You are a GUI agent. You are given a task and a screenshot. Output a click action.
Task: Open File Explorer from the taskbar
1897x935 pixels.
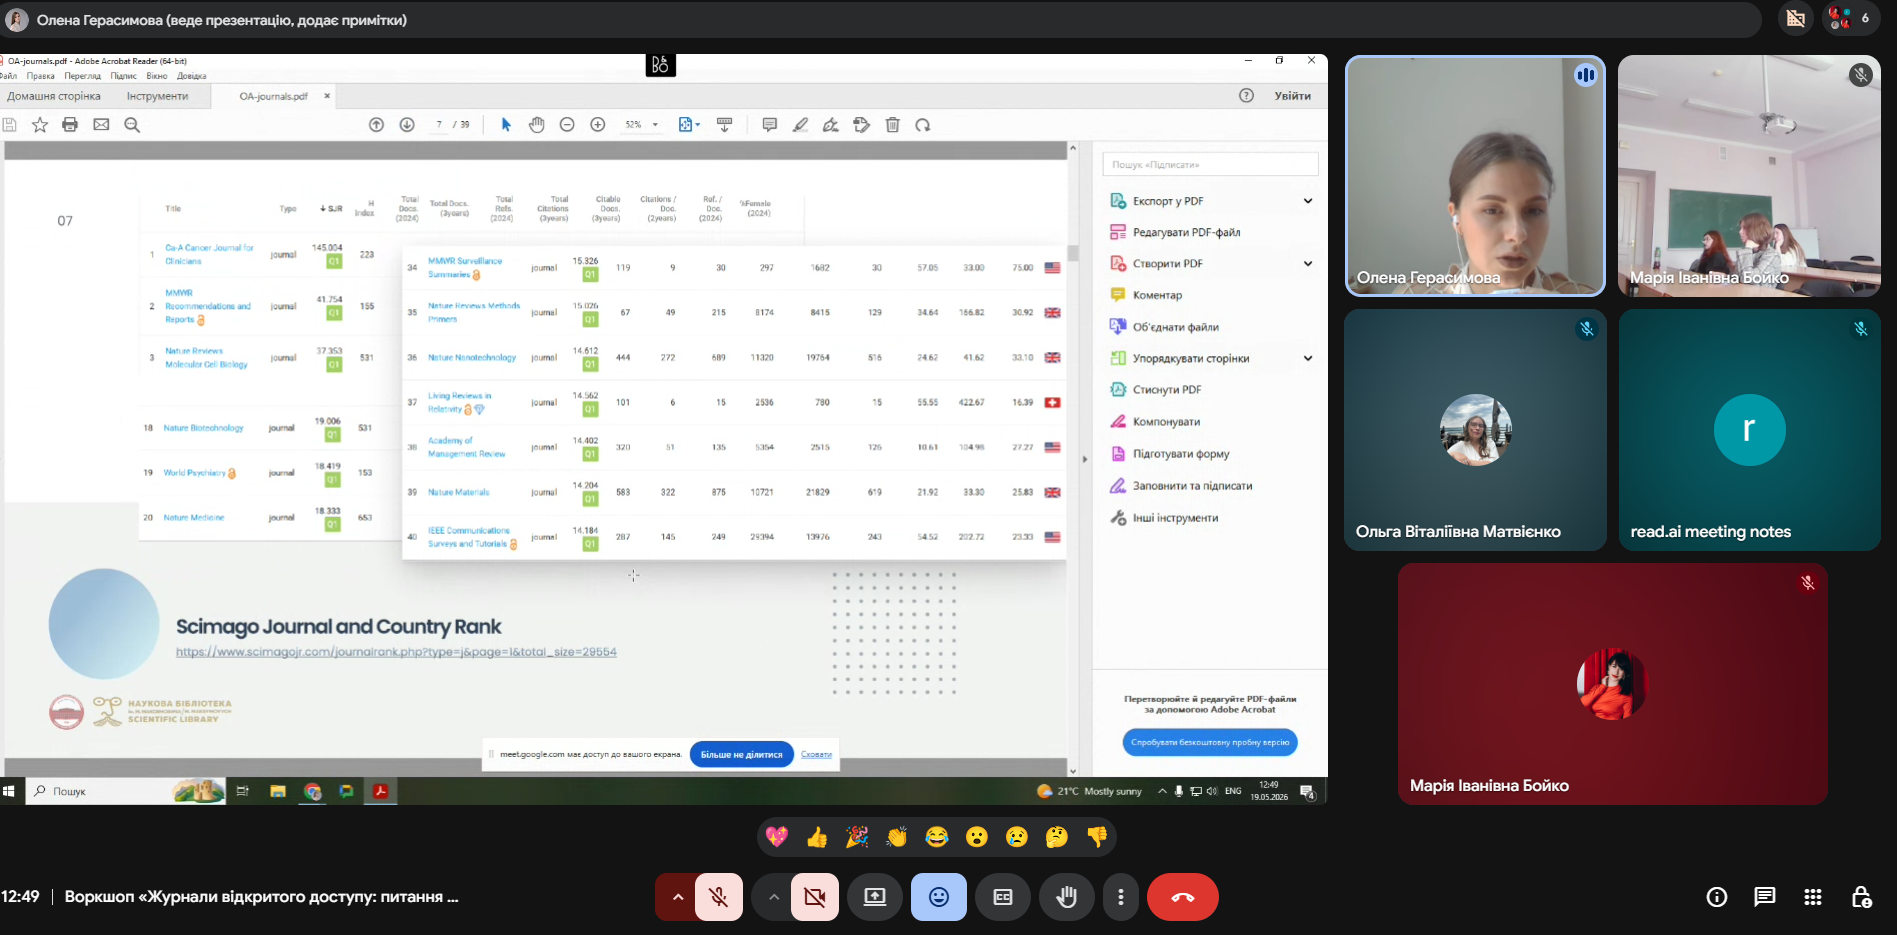pos(278,791)
